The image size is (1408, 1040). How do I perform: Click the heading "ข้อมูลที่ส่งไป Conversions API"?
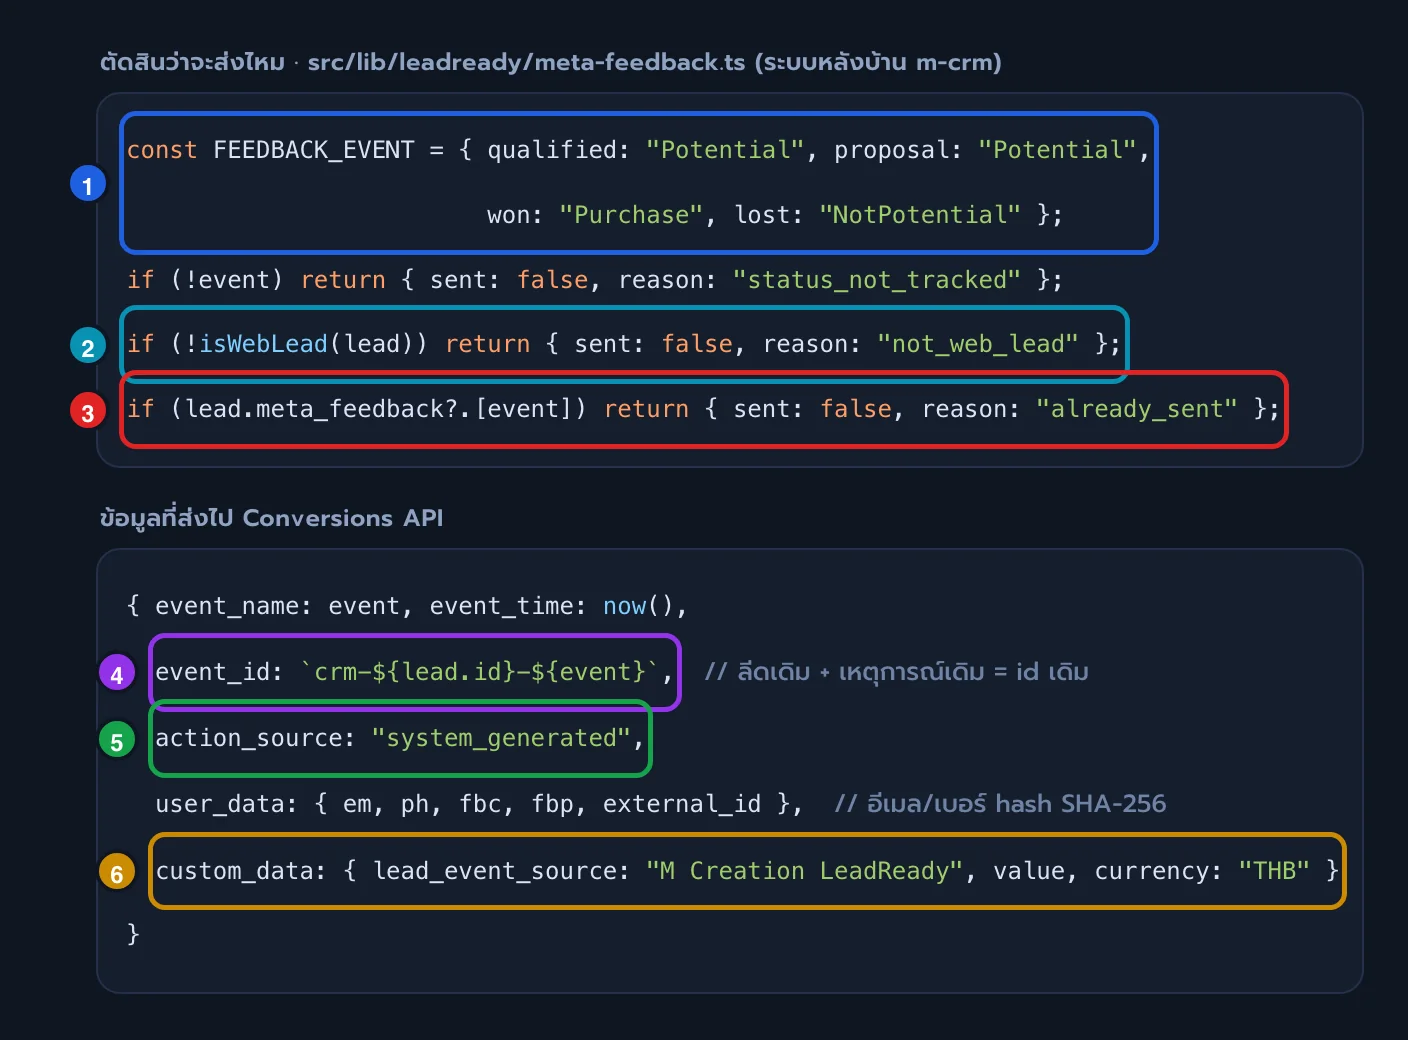coord(272,518)
